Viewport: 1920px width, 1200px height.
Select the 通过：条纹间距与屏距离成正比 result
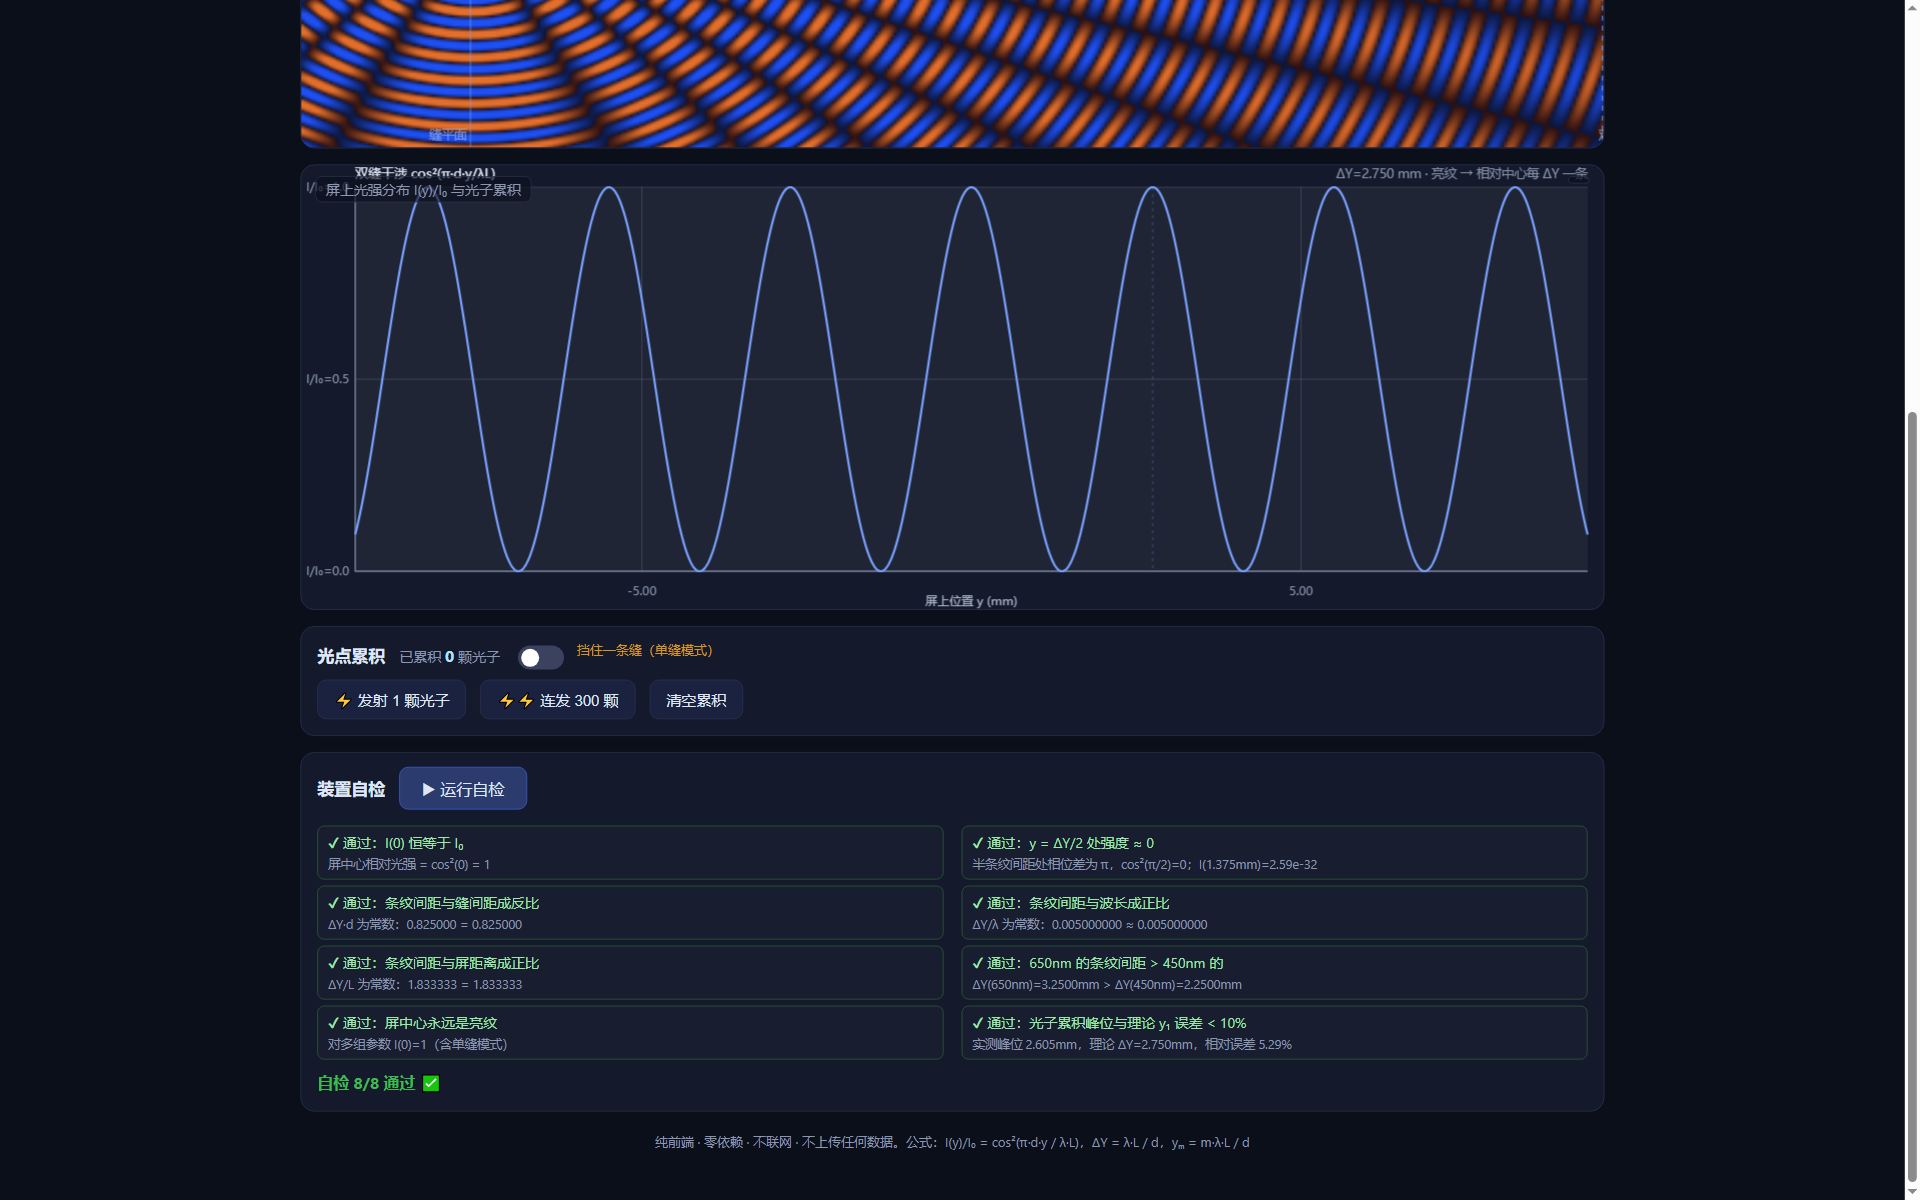[630, 972]
